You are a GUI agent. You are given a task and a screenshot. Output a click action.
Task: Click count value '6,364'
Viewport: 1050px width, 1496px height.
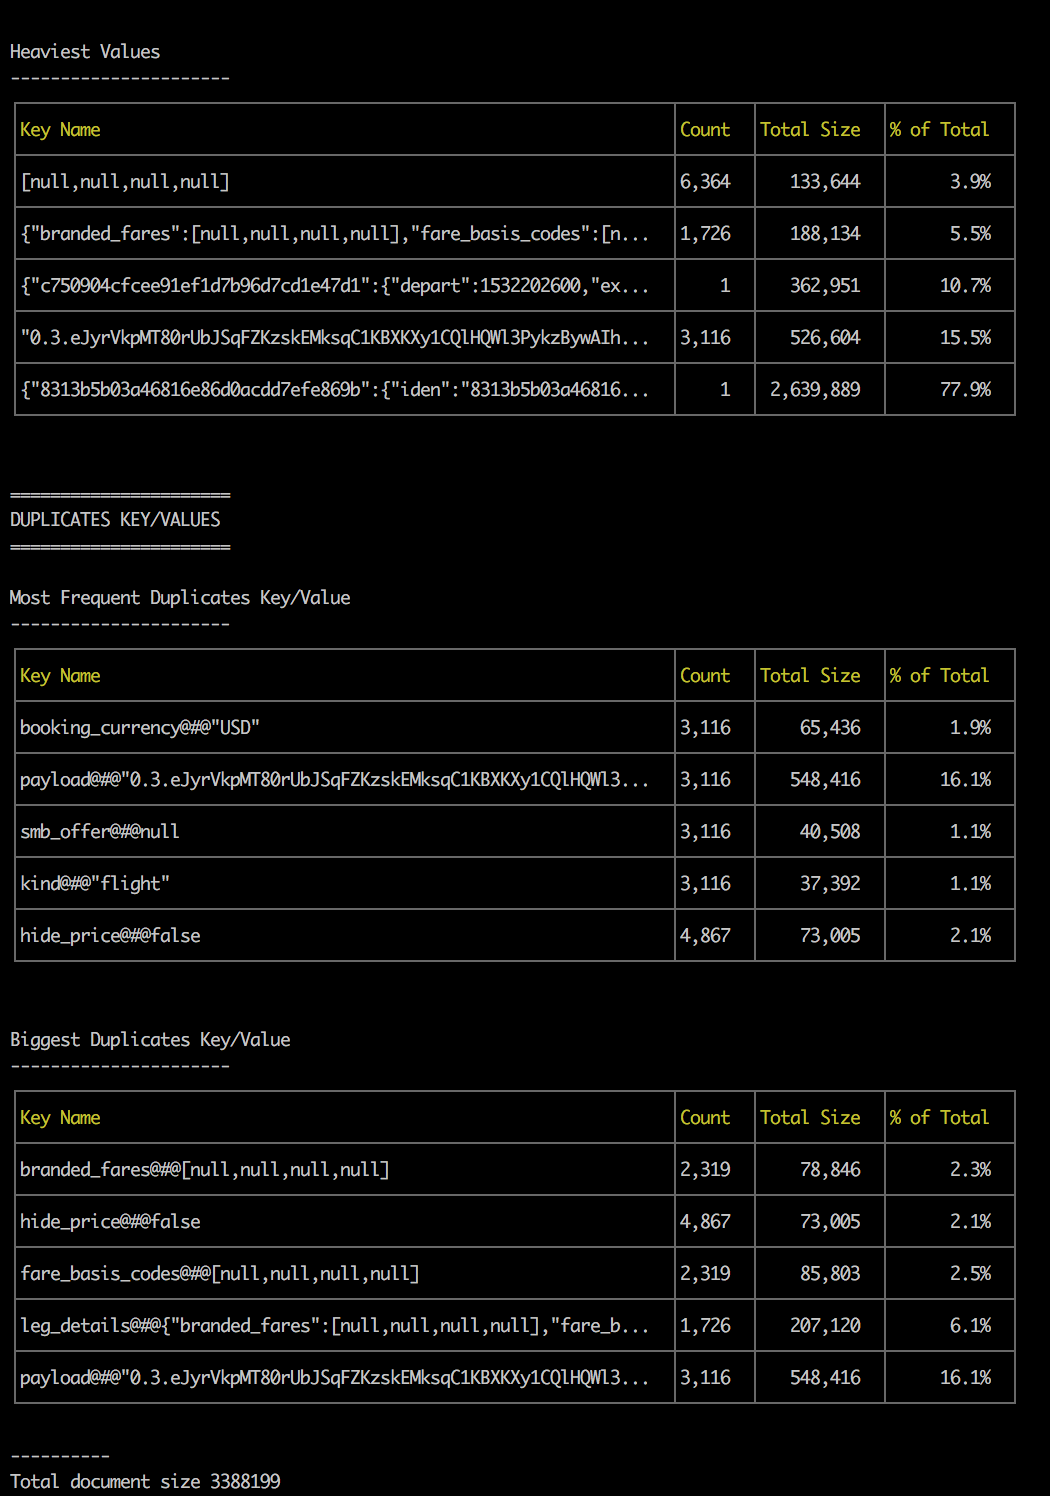click(x=705, y=182)
